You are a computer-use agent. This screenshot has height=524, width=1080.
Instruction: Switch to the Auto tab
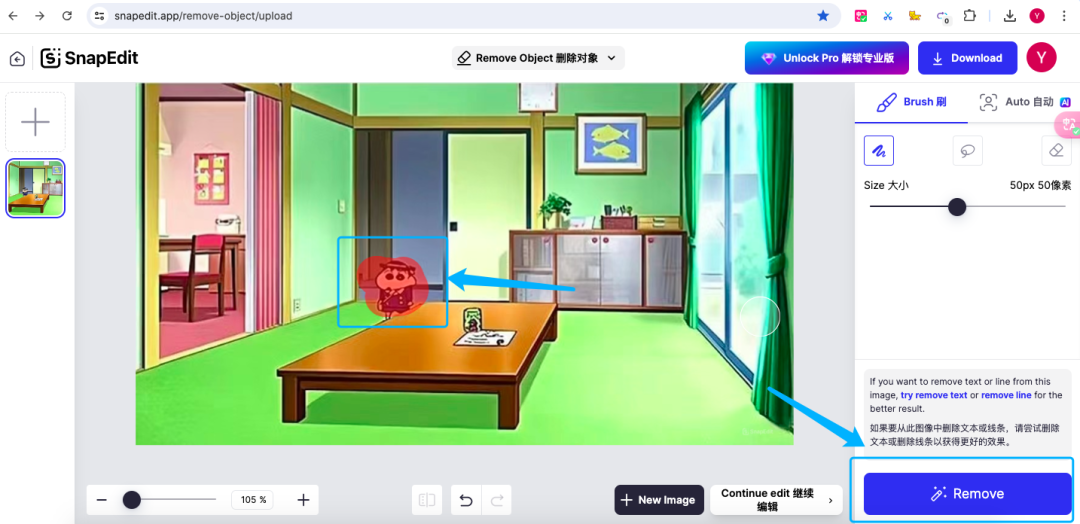tap(1024, 102)
